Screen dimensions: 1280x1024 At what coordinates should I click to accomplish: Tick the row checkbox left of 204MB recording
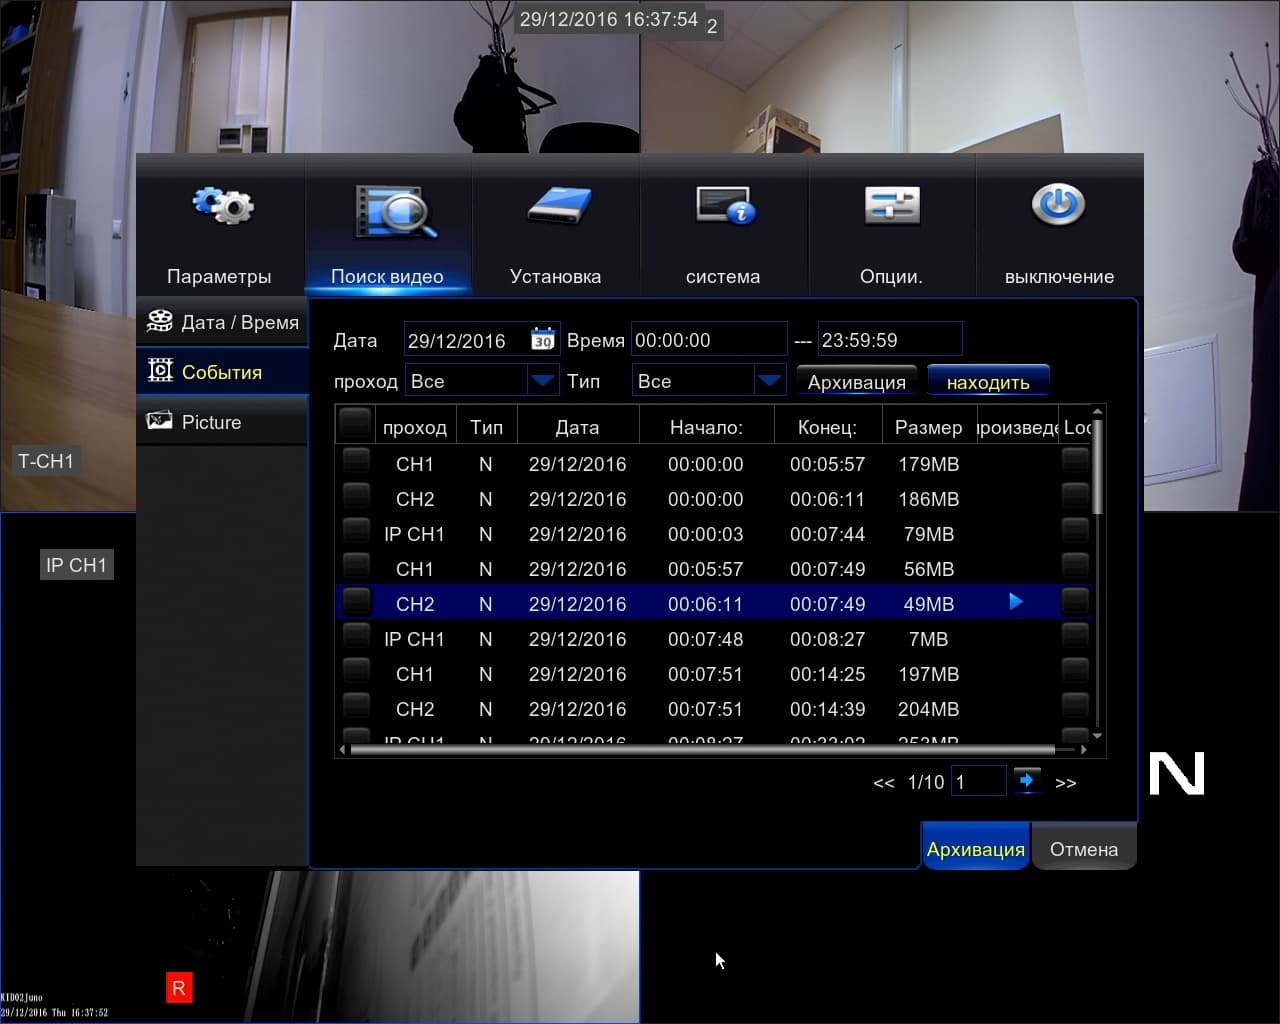point(356,706)
